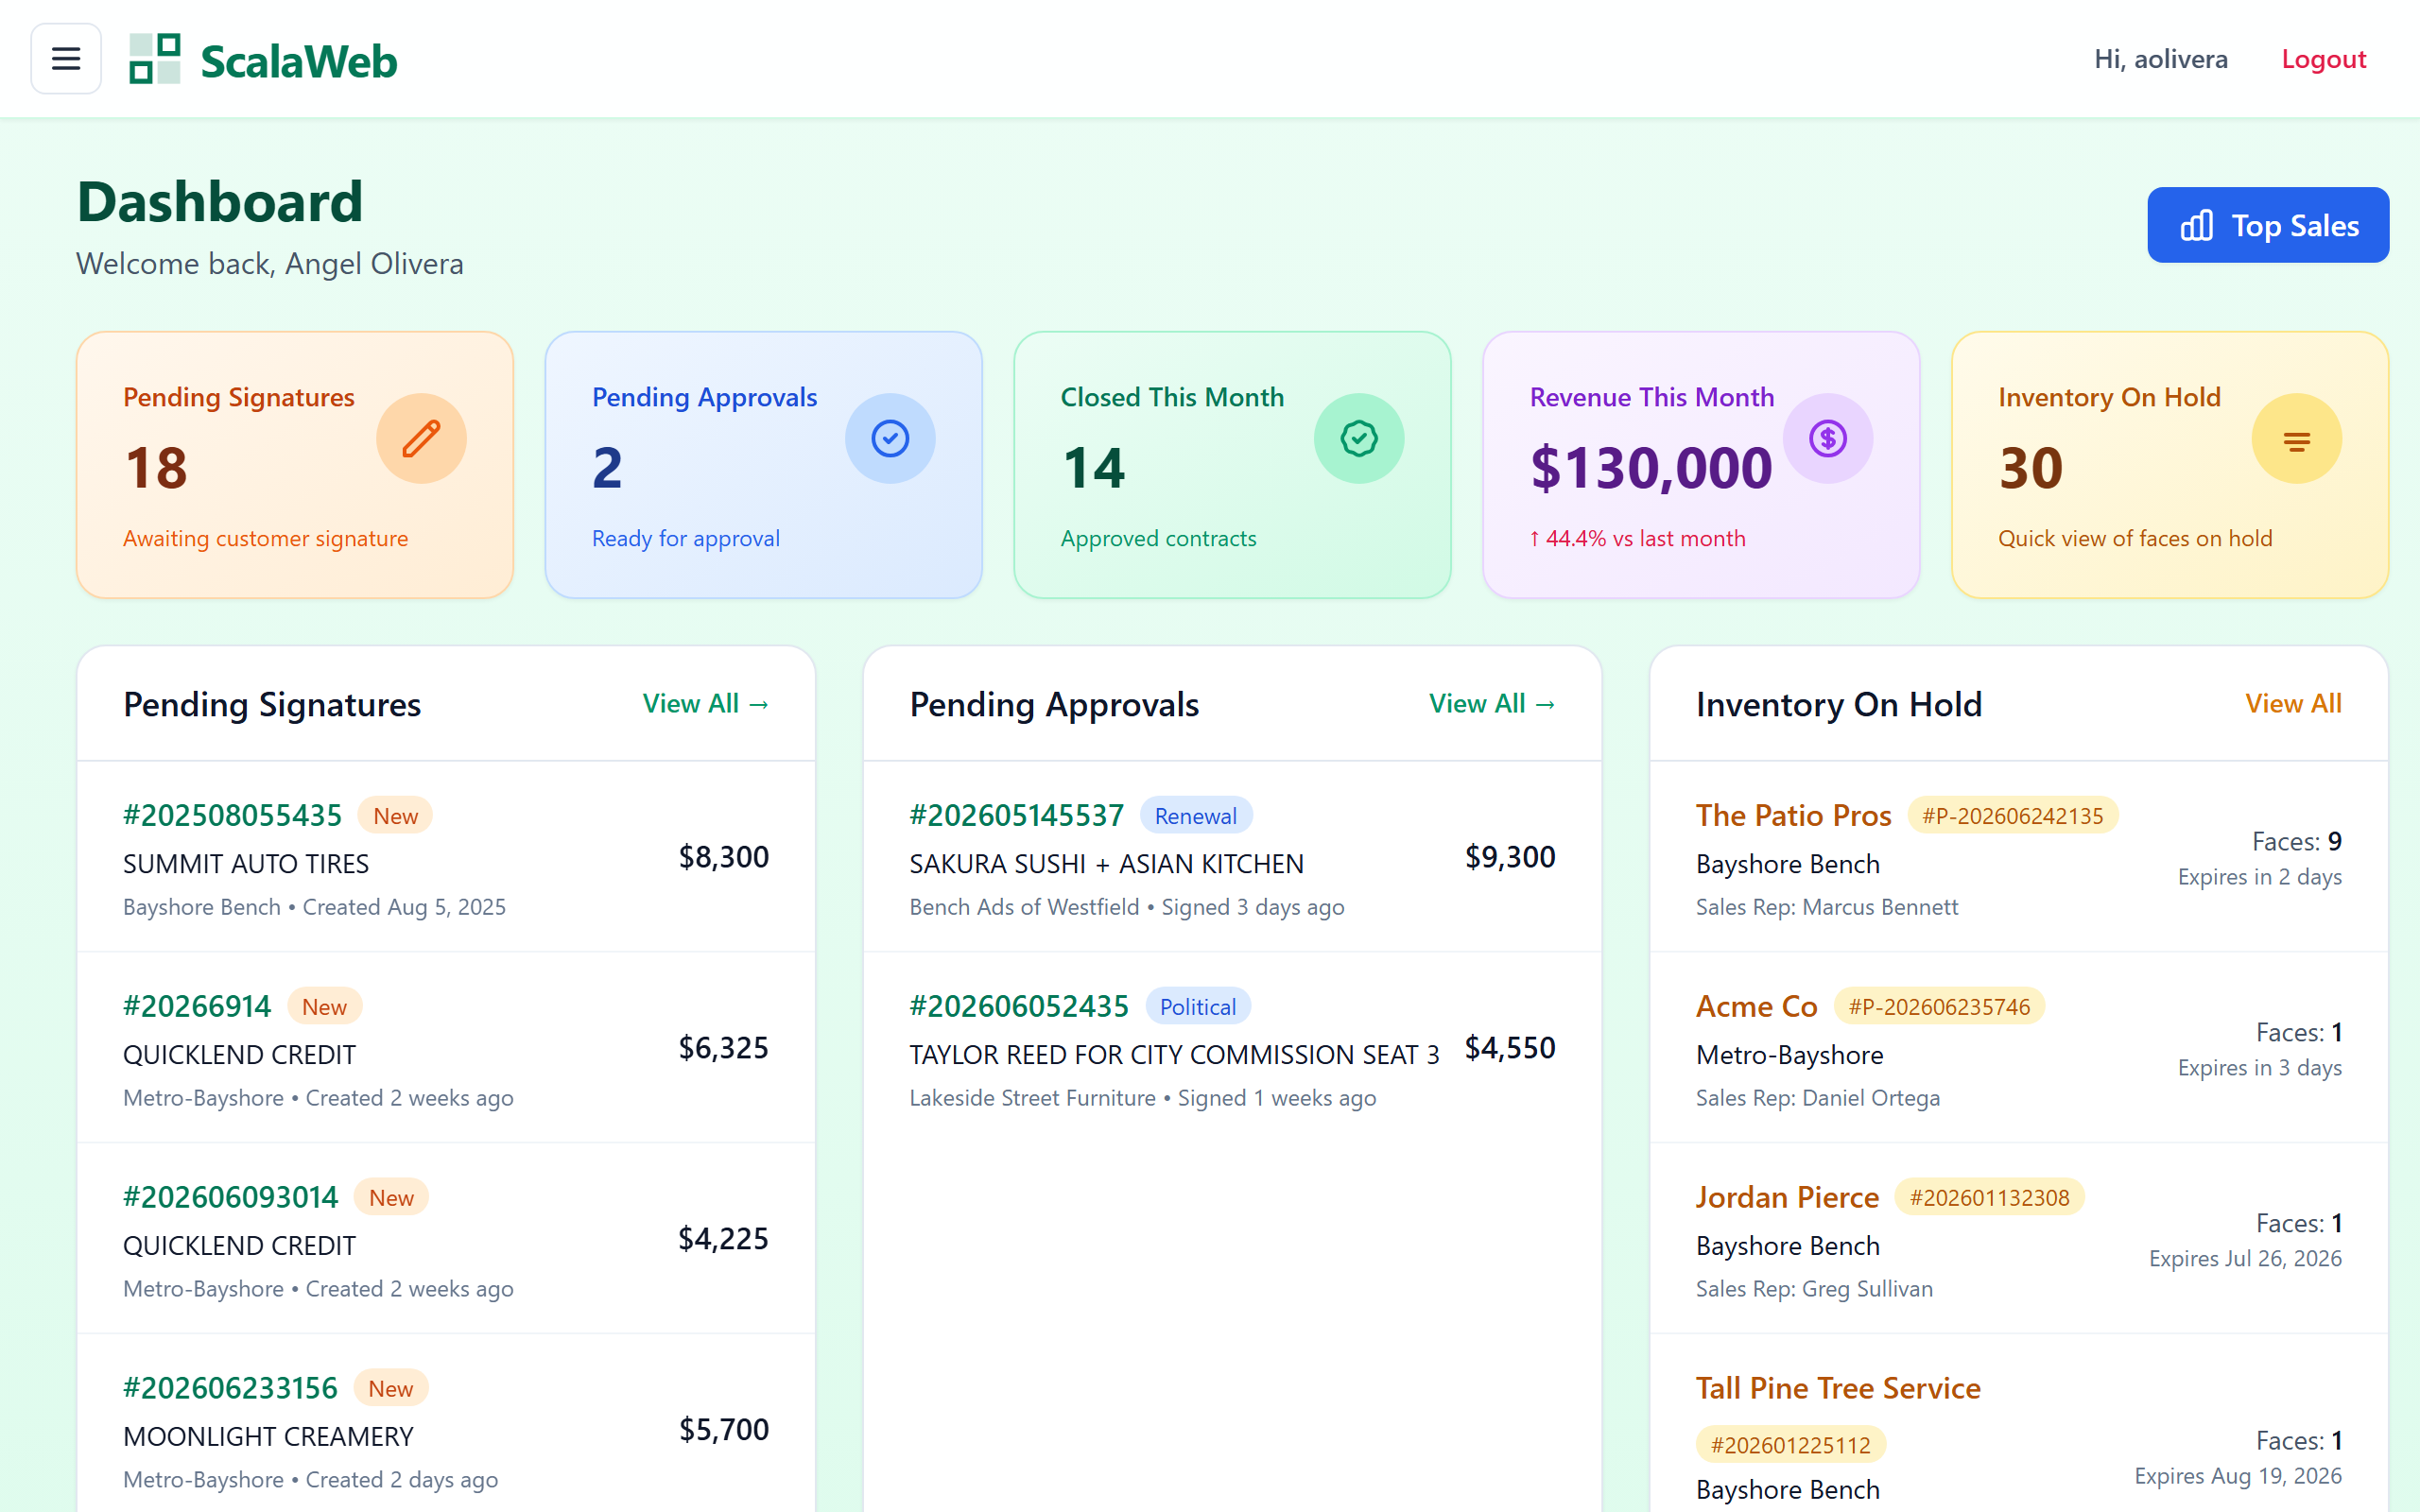Image resolution: width=2420 pixels, height=1512 pixels.
Task: Click the $5,700 amount
Action: (x=724, y=1430)
